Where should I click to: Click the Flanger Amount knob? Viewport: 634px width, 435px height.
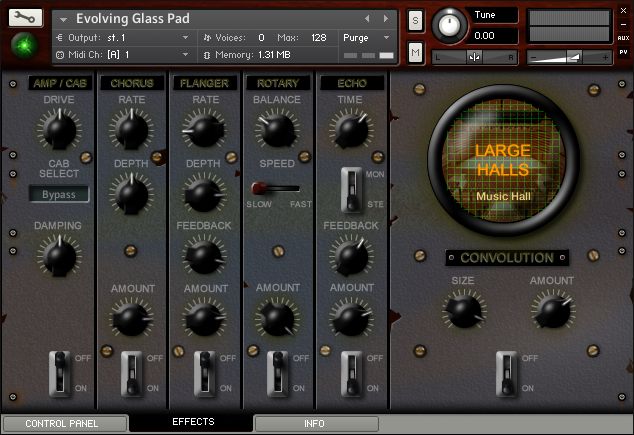tap(204, 319)
